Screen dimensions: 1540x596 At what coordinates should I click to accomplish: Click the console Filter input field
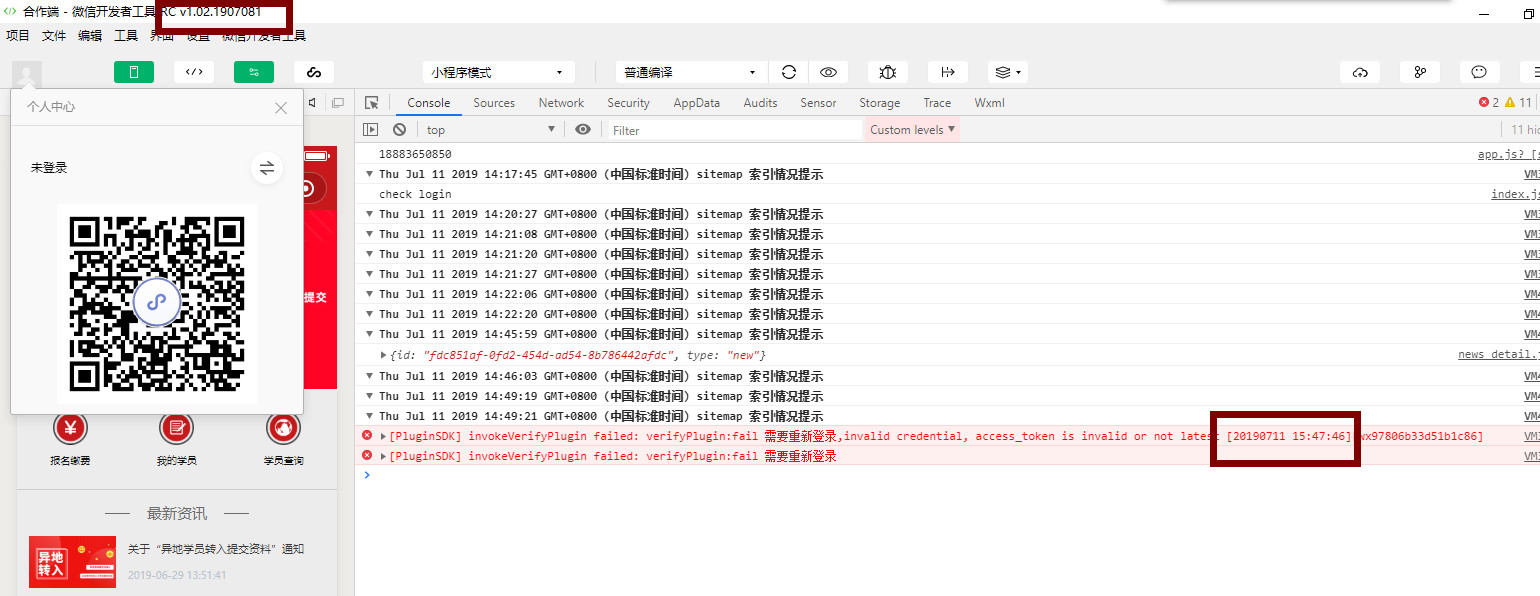point(733,130)
